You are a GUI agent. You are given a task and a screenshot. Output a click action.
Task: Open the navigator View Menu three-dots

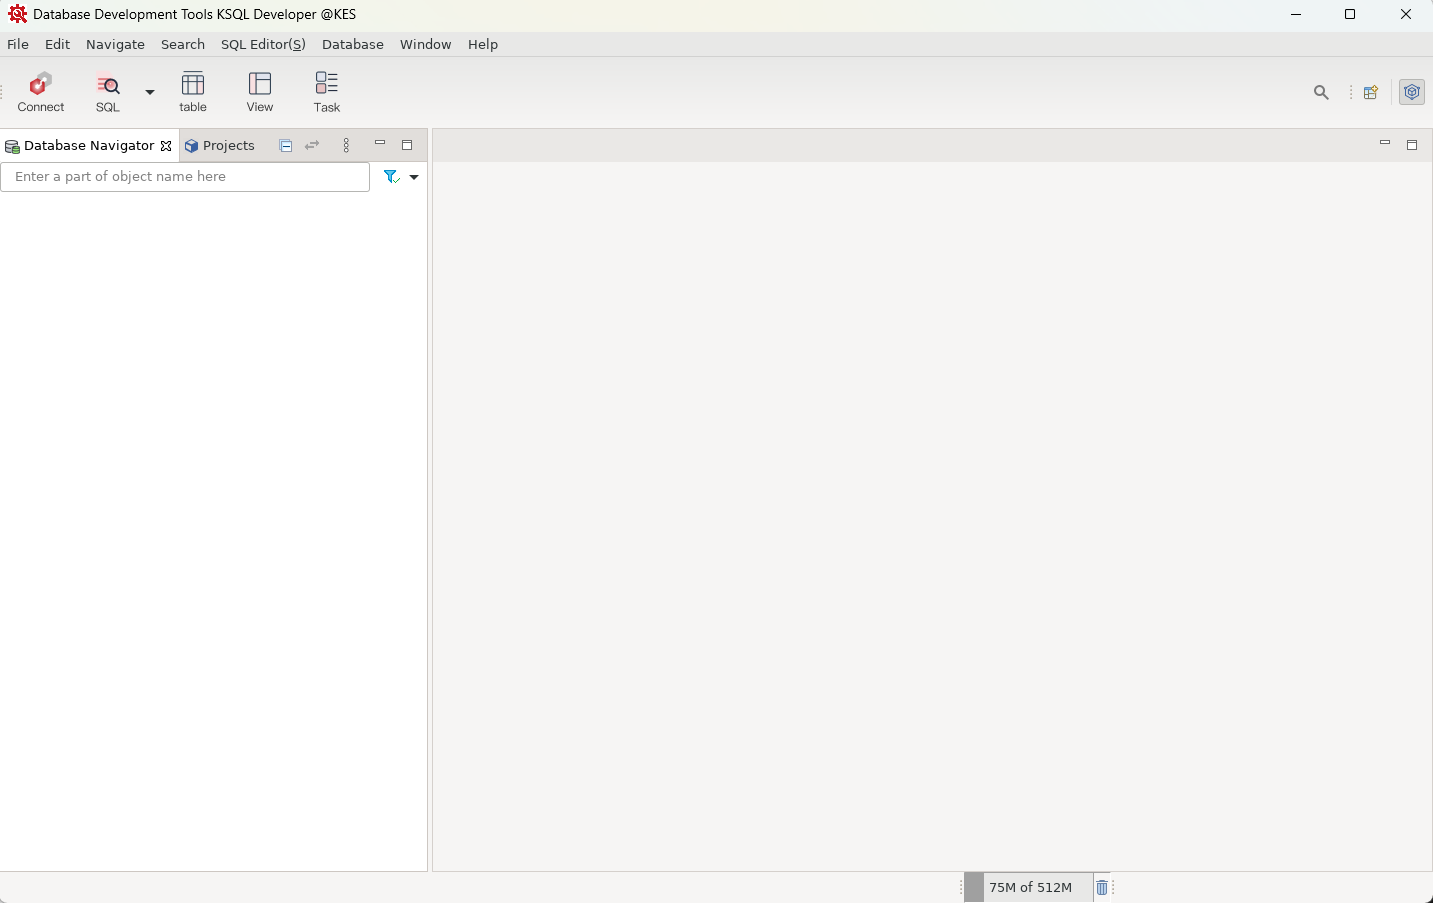tap(346, 146)
